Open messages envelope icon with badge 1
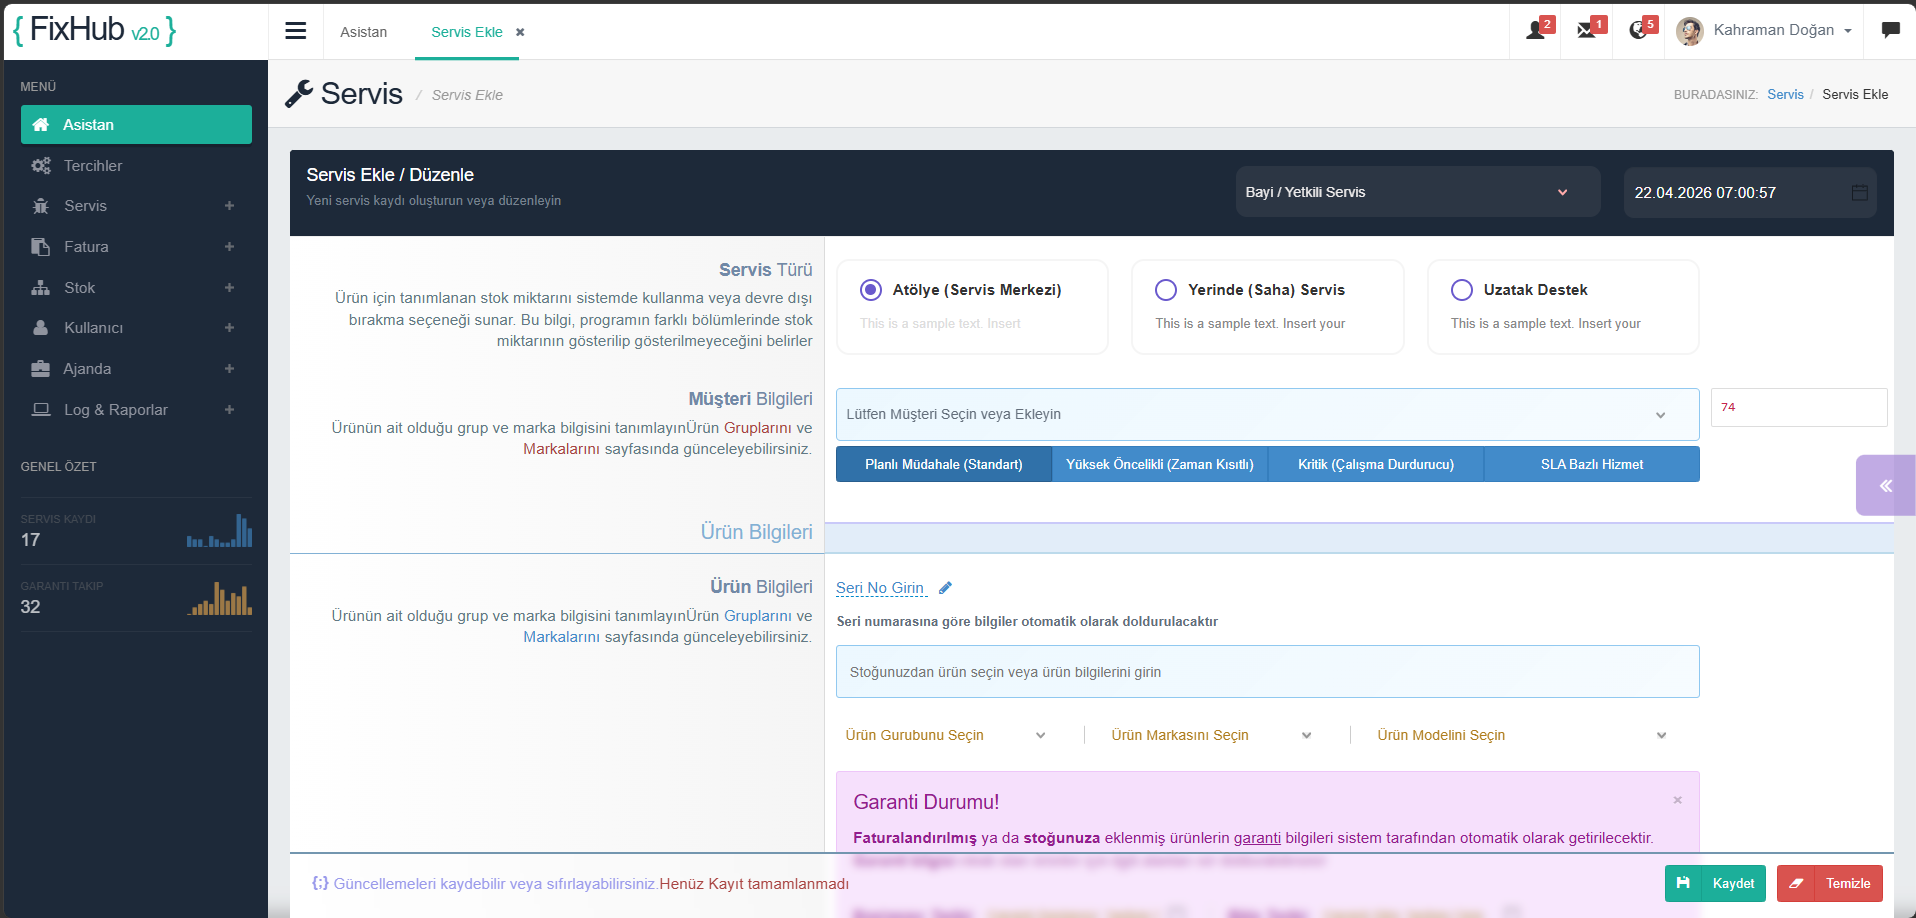Image resolution: width=1916 pixels, height=918 pixels. [x=1587, y=29]
